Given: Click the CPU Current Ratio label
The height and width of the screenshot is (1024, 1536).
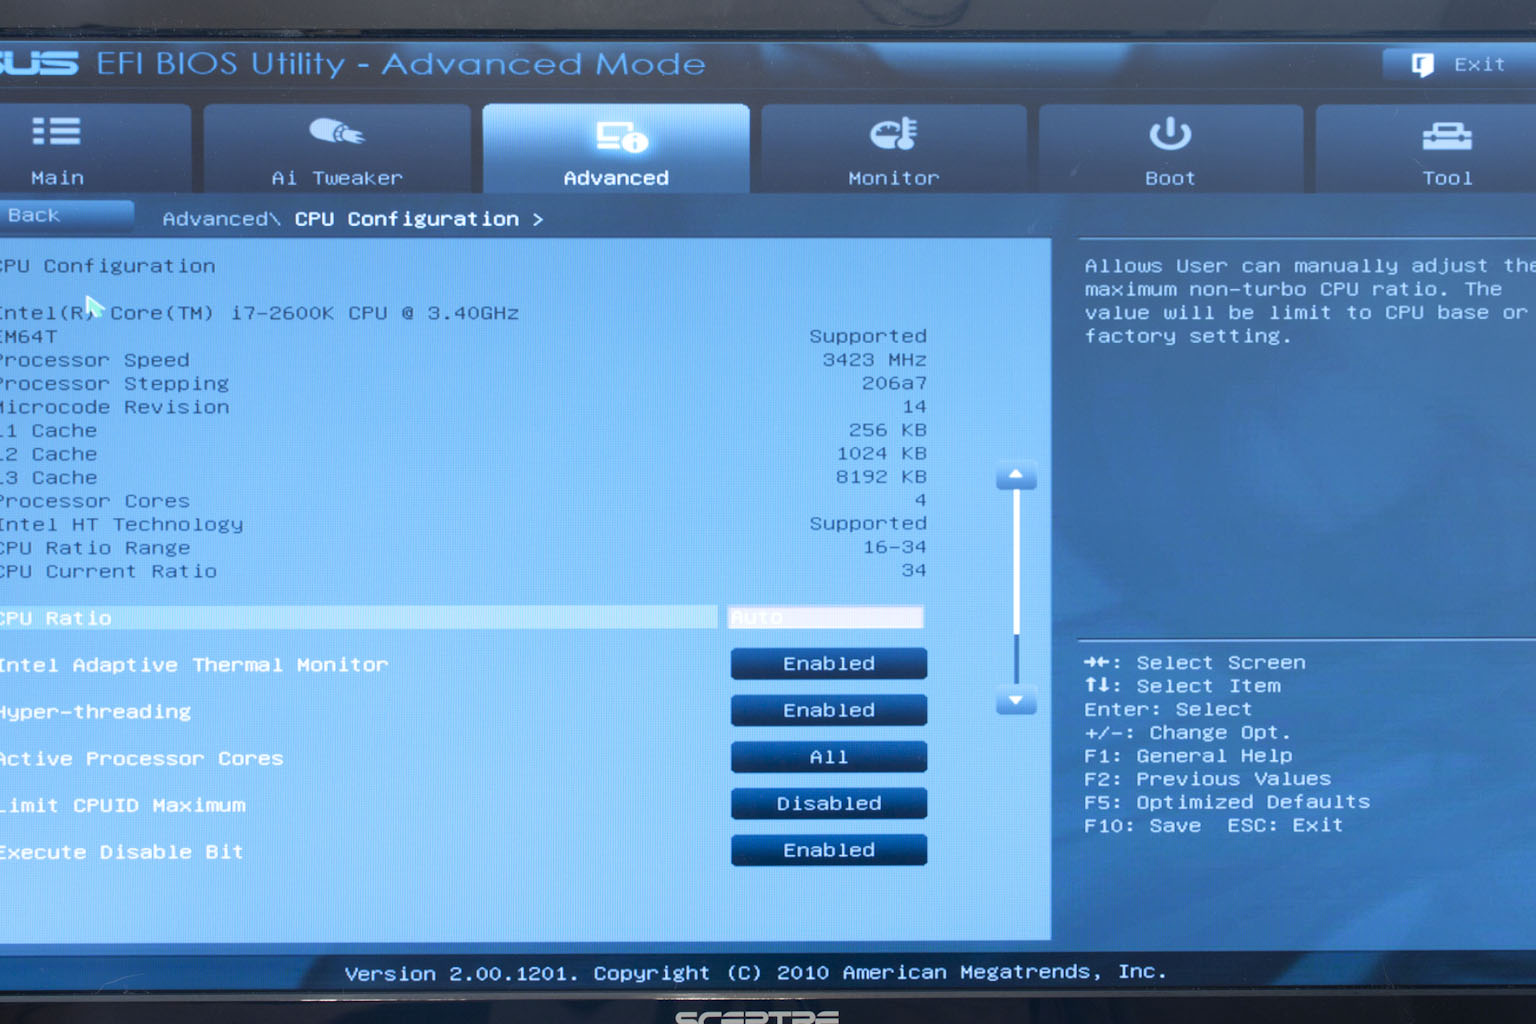Looking at the screenshot, I should [108, 572].
